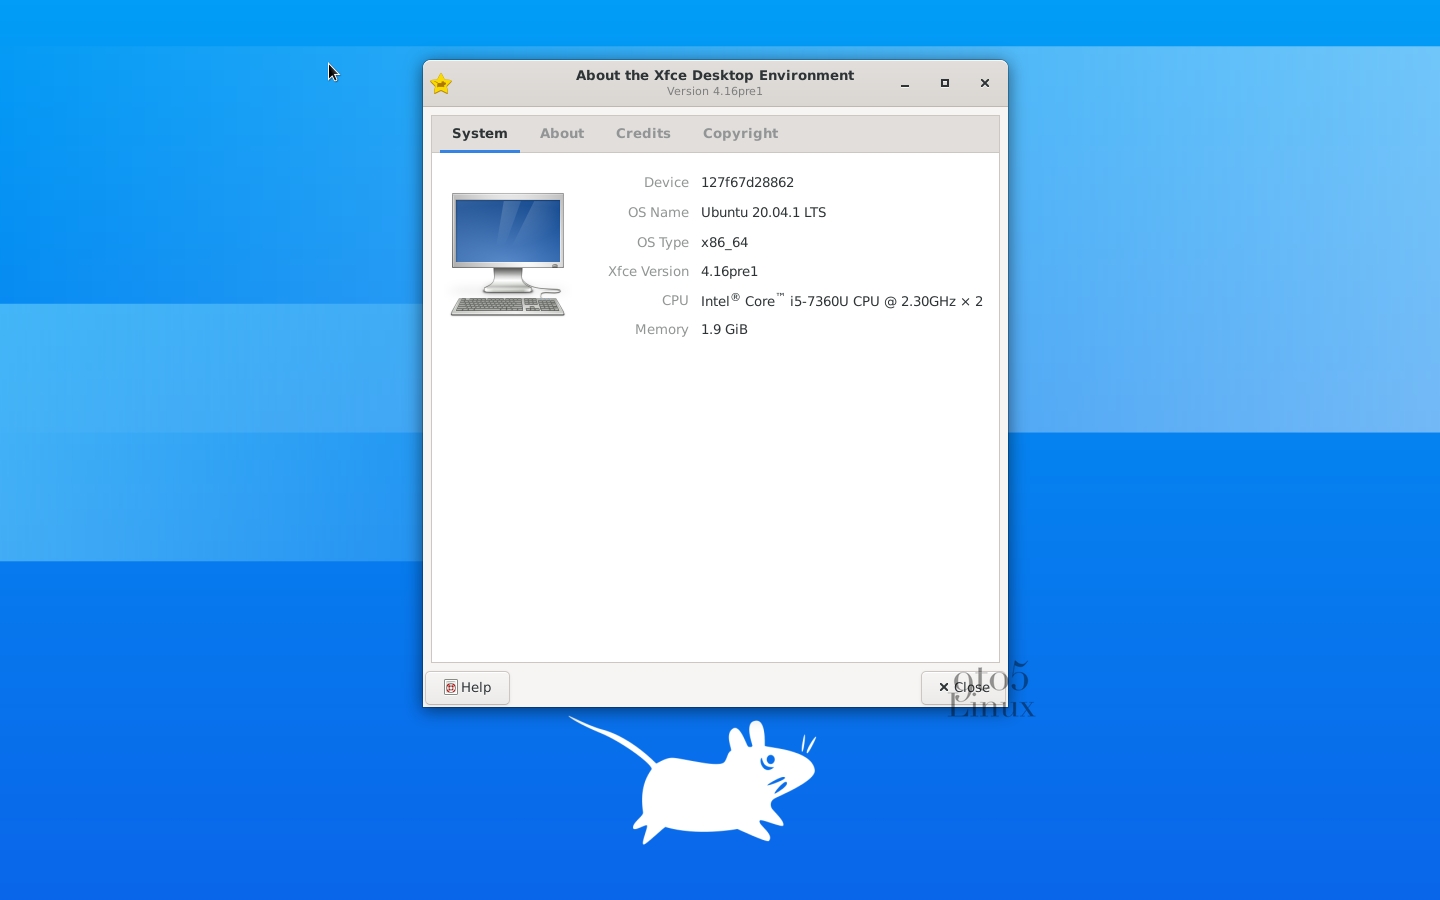Switch to the System tab
Screen dimensions: 1440x900
pyautogui.click(x=480, y=134)
